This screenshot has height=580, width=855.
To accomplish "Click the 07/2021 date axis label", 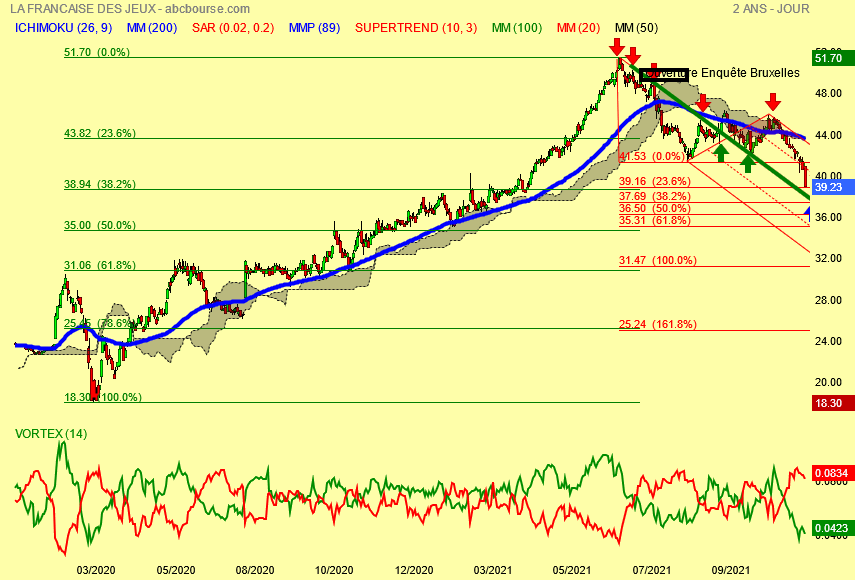I will coord(652,570).
